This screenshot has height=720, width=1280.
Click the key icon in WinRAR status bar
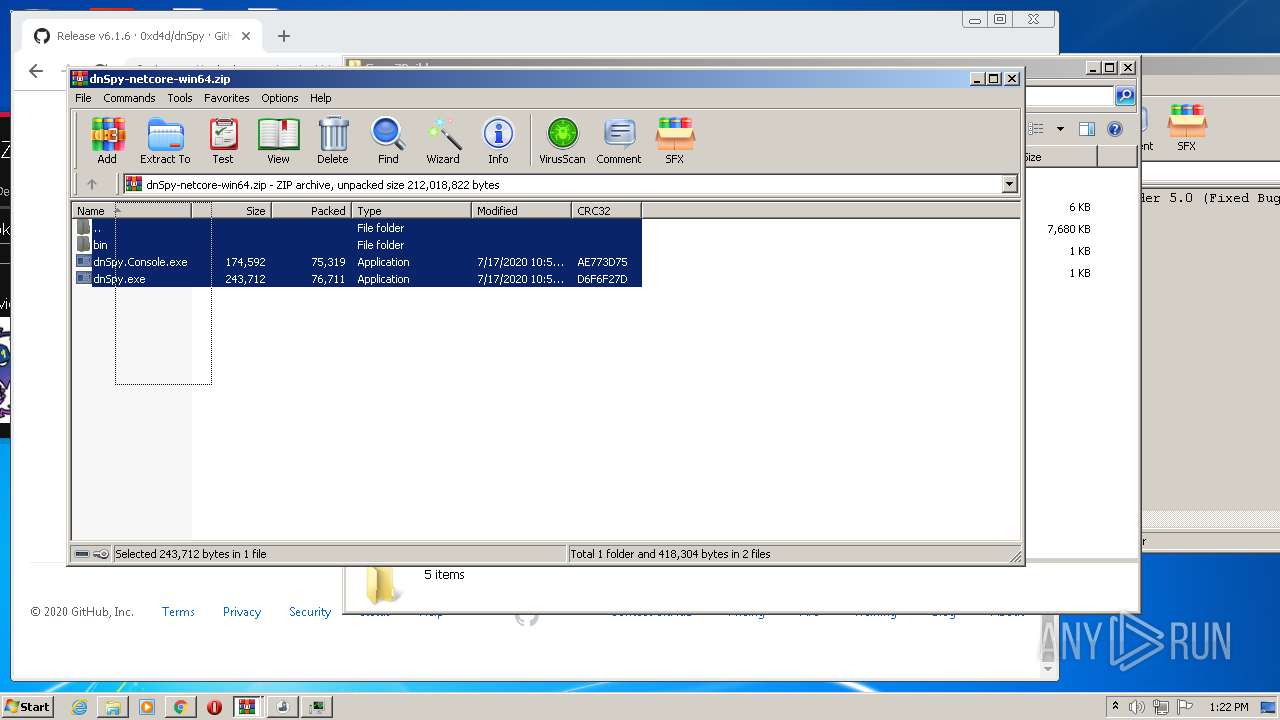[101, 554]
